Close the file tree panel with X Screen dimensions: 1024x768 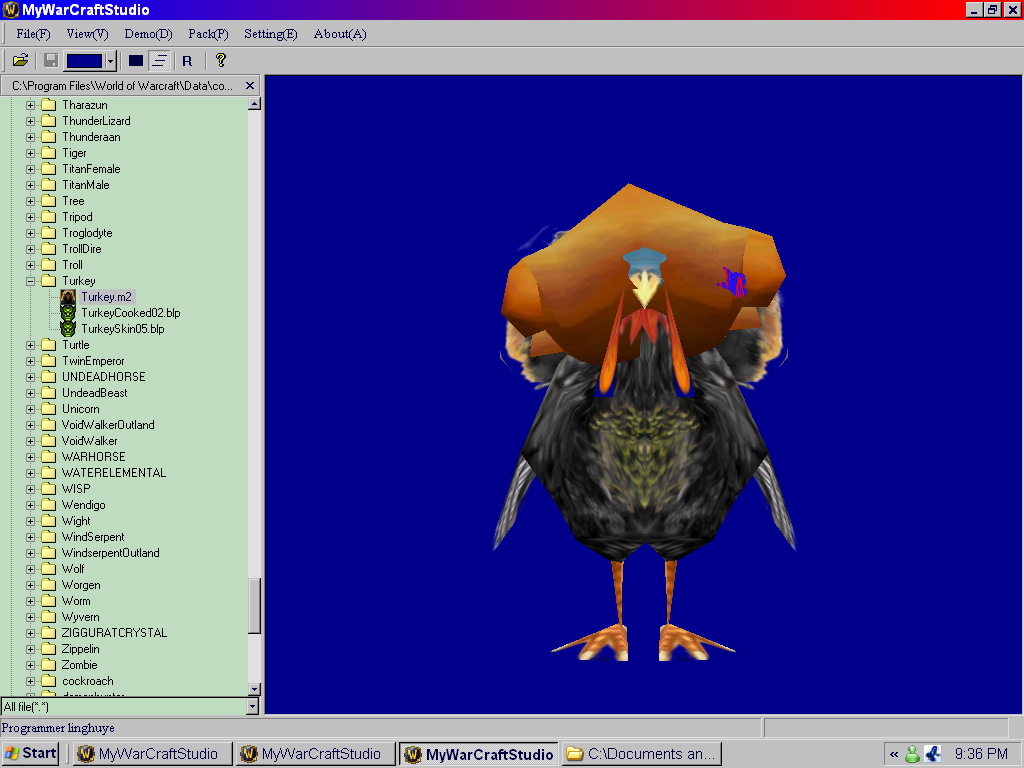(x=249, y=86)
